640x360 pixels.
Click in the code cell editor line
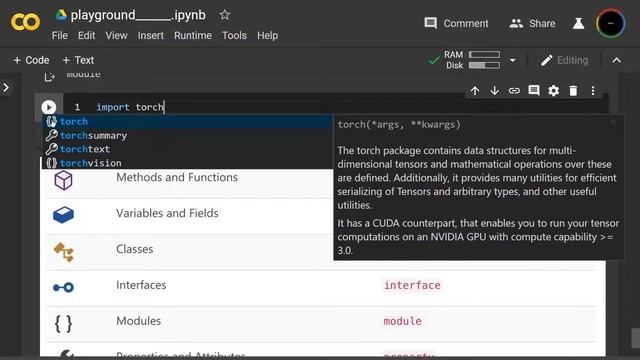(x=335, y=107)
